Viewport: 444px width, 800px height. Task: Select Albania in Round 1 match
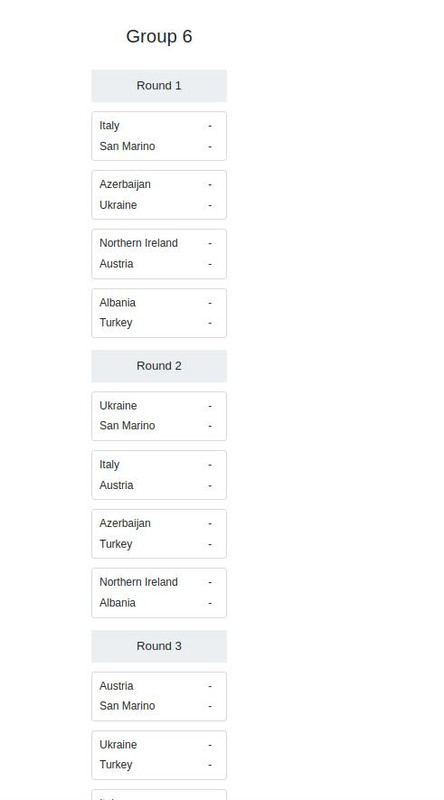117,303
